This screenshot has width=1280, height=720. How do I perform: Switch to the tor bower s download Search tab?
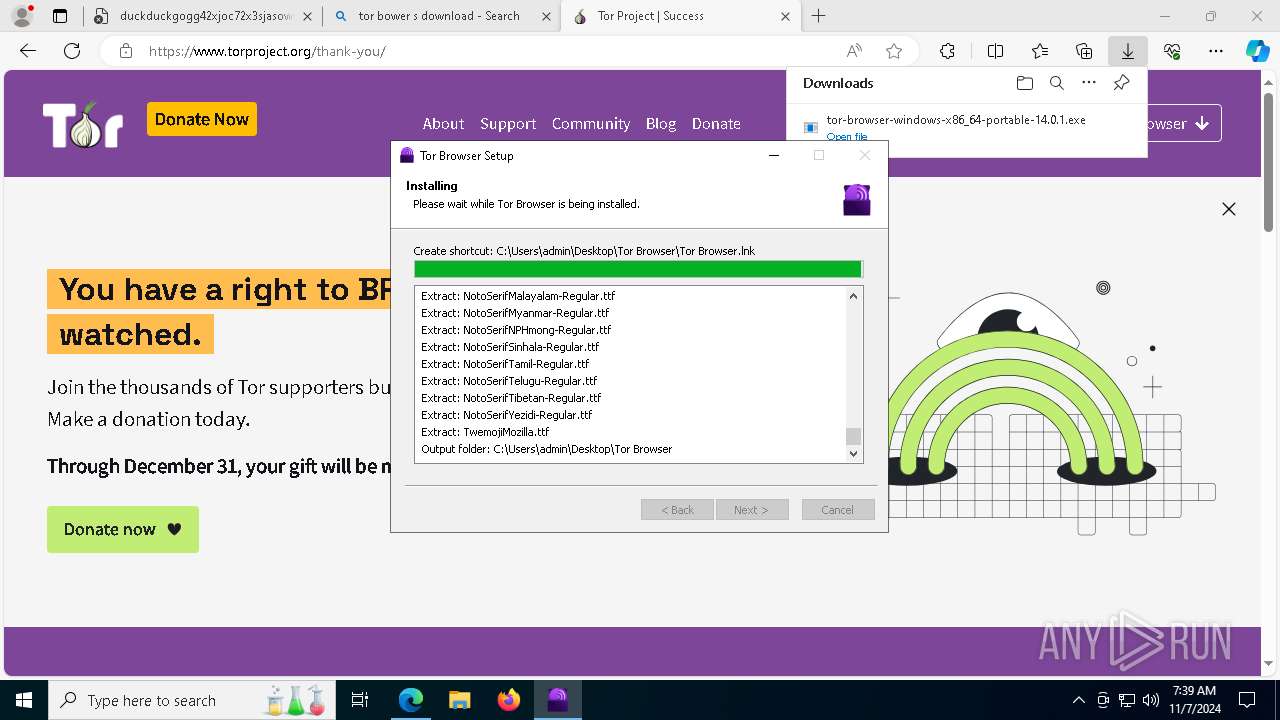pyautogui.click(x=441, y=16)
